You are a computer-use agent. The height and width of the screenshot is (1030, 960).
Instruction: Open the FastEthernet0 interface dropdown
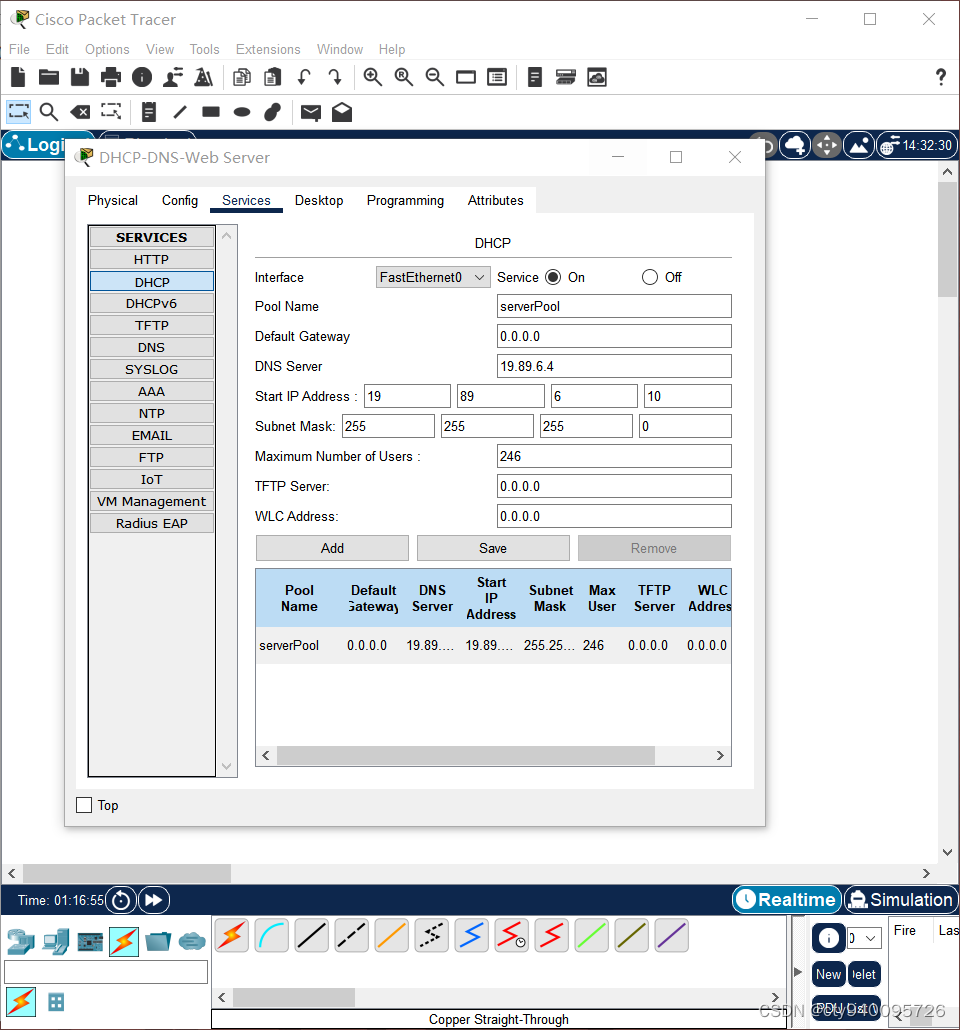click(x=433, y=277)
